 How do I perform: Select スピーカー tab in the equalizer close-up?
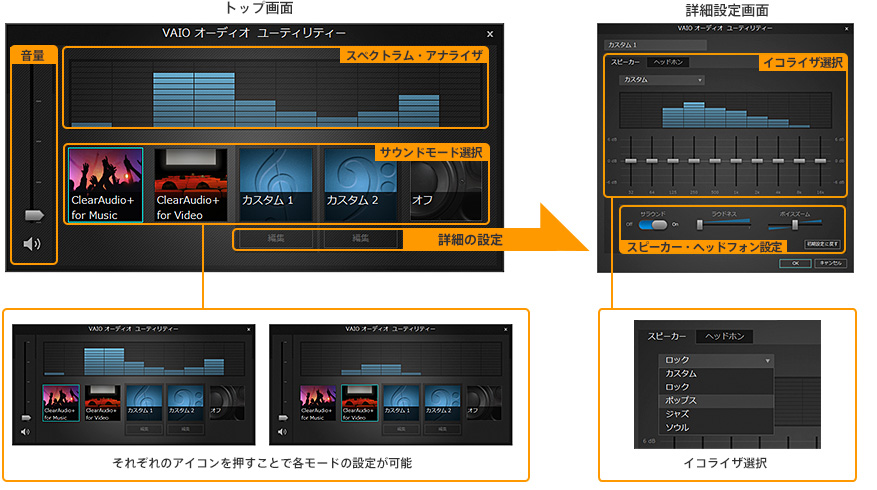[667, 336]
